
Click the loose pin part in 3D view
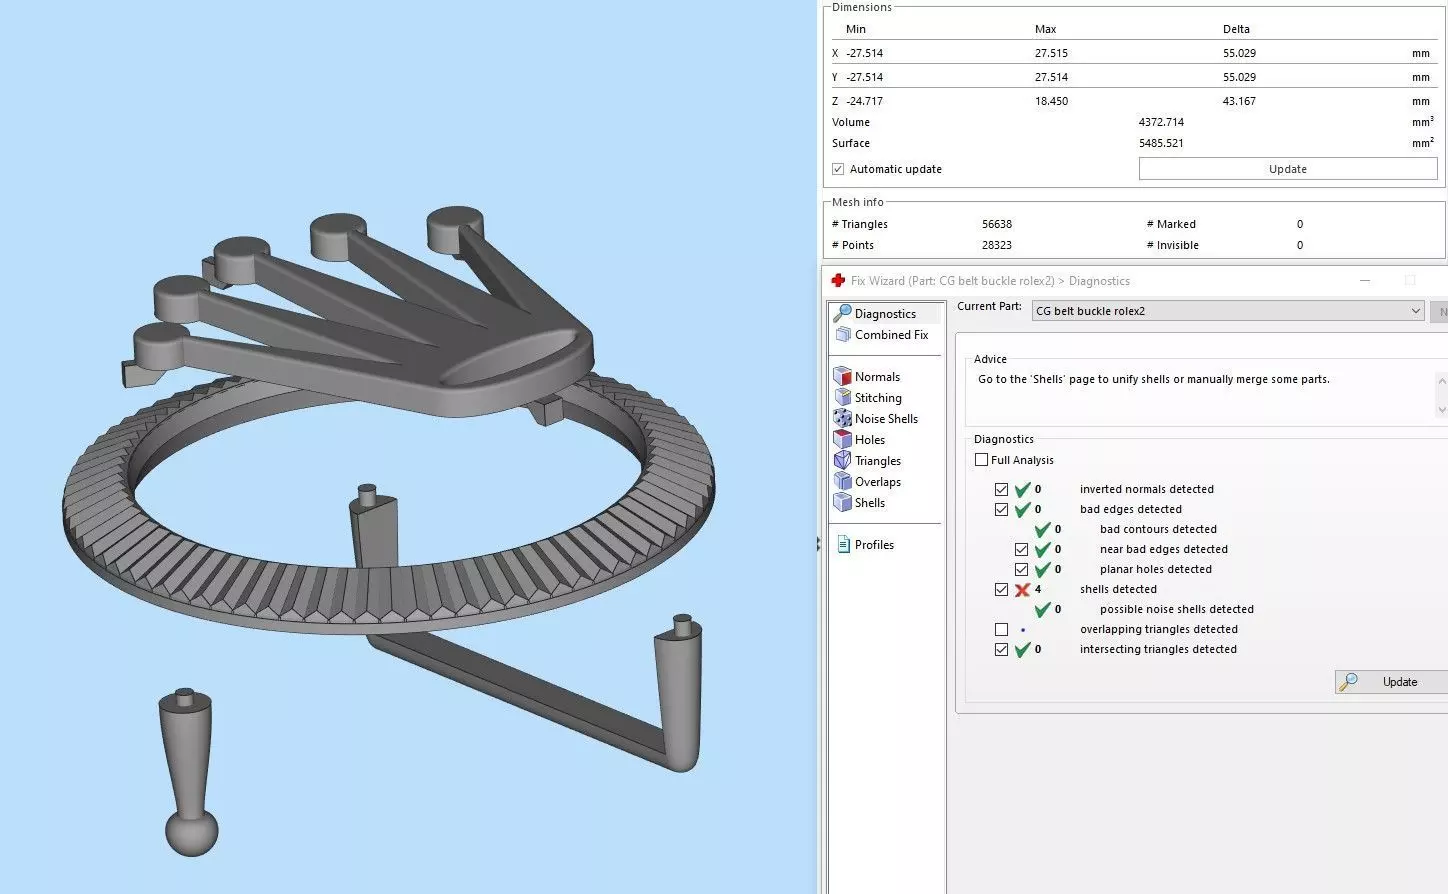[x=188, y=770]
